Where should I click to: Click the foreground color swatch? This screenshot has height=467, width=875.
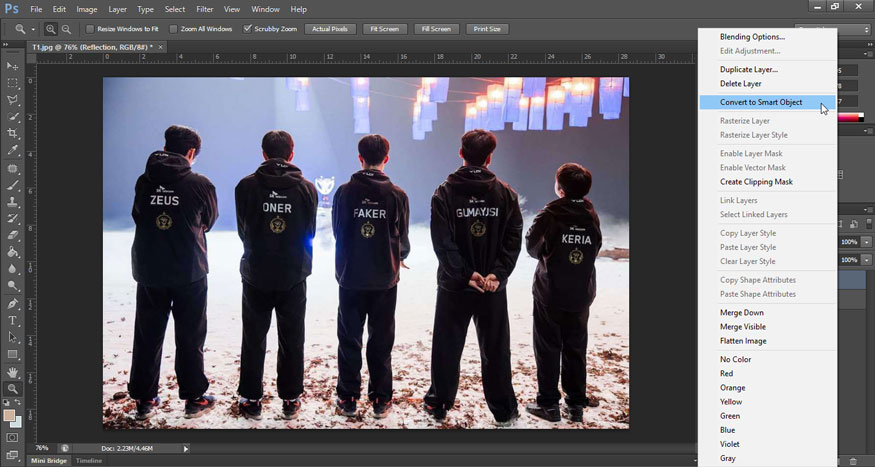pyautogui.click(x=10, y=415)
